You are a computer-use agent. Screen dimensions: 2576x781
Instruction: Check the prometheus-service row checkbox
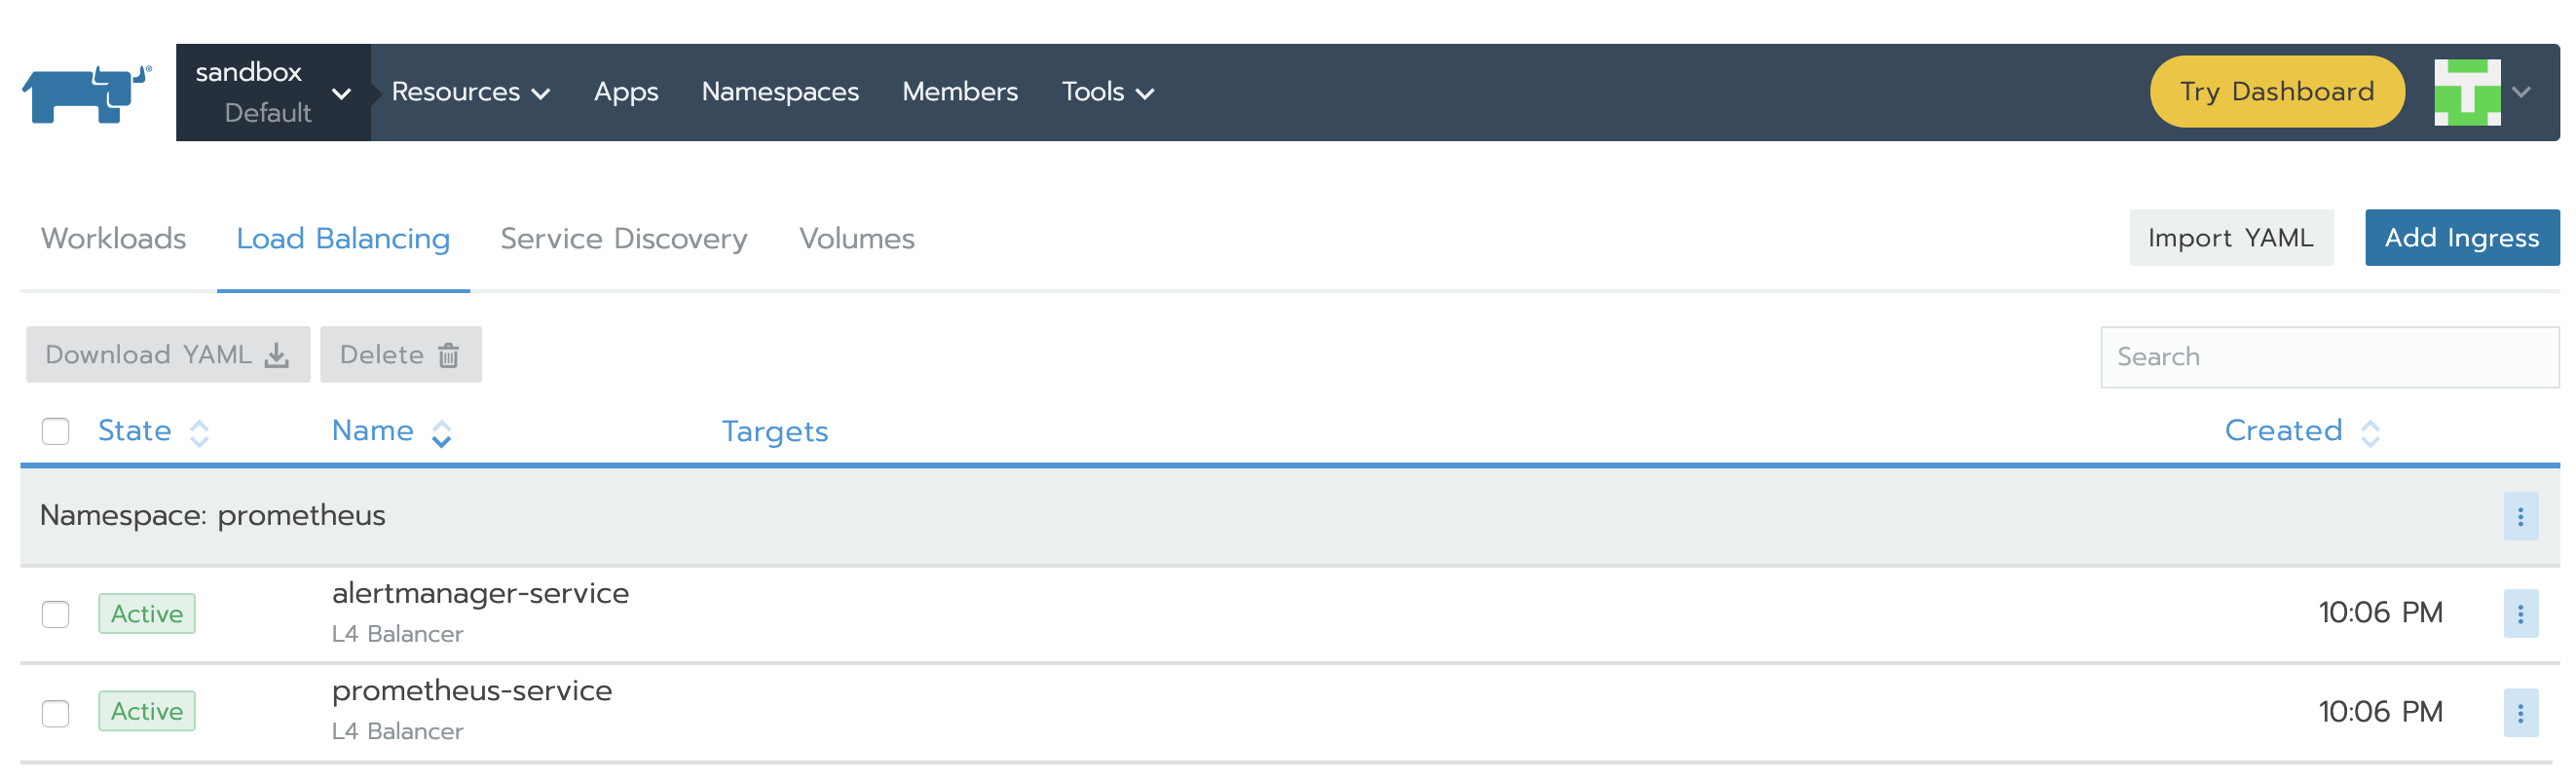[x=56, y=713]
